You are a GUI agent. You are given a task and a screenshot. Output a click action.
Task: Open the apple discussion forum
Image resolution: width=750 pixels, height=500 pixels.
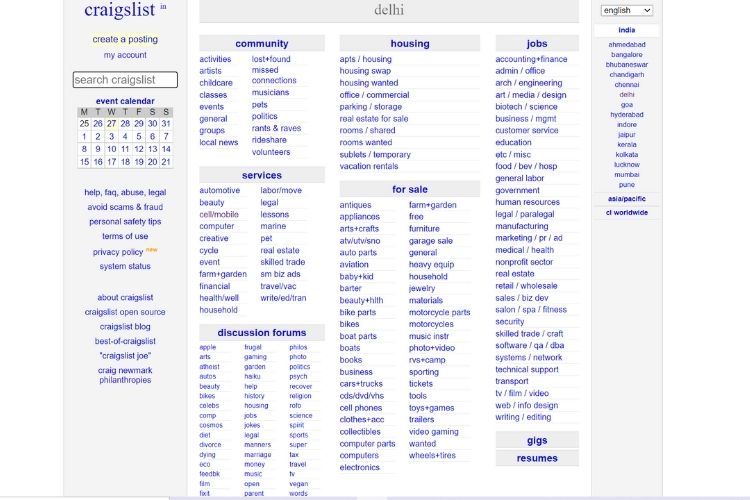(208, 347)
